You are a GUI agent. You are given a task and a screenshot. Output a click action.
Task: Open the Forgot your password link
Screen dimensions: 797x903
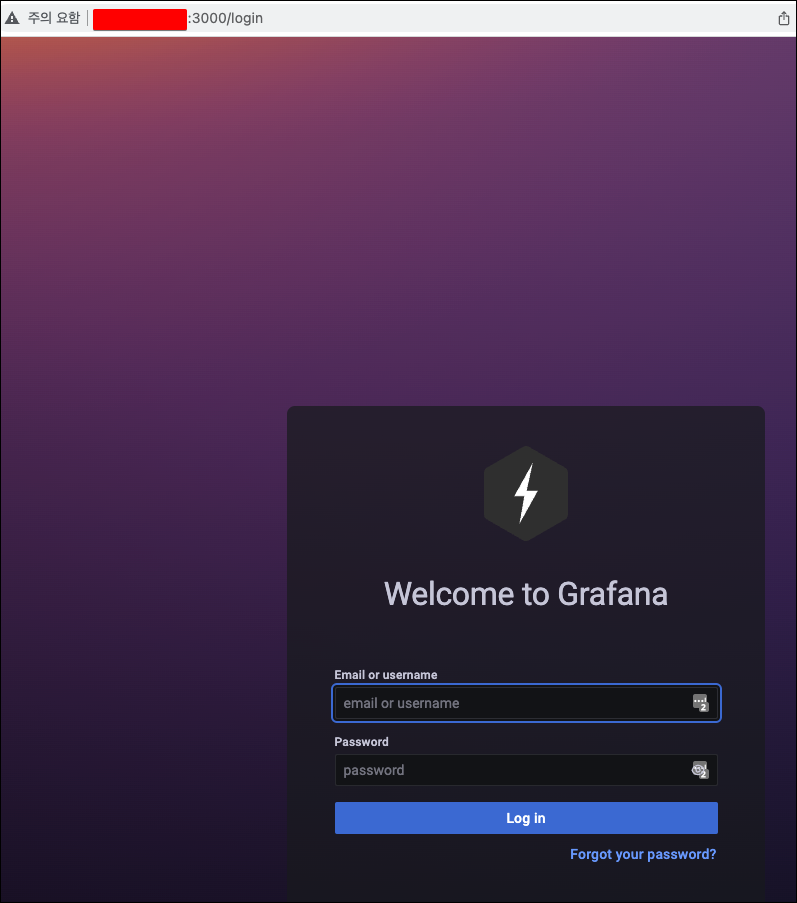coord(643,854)
